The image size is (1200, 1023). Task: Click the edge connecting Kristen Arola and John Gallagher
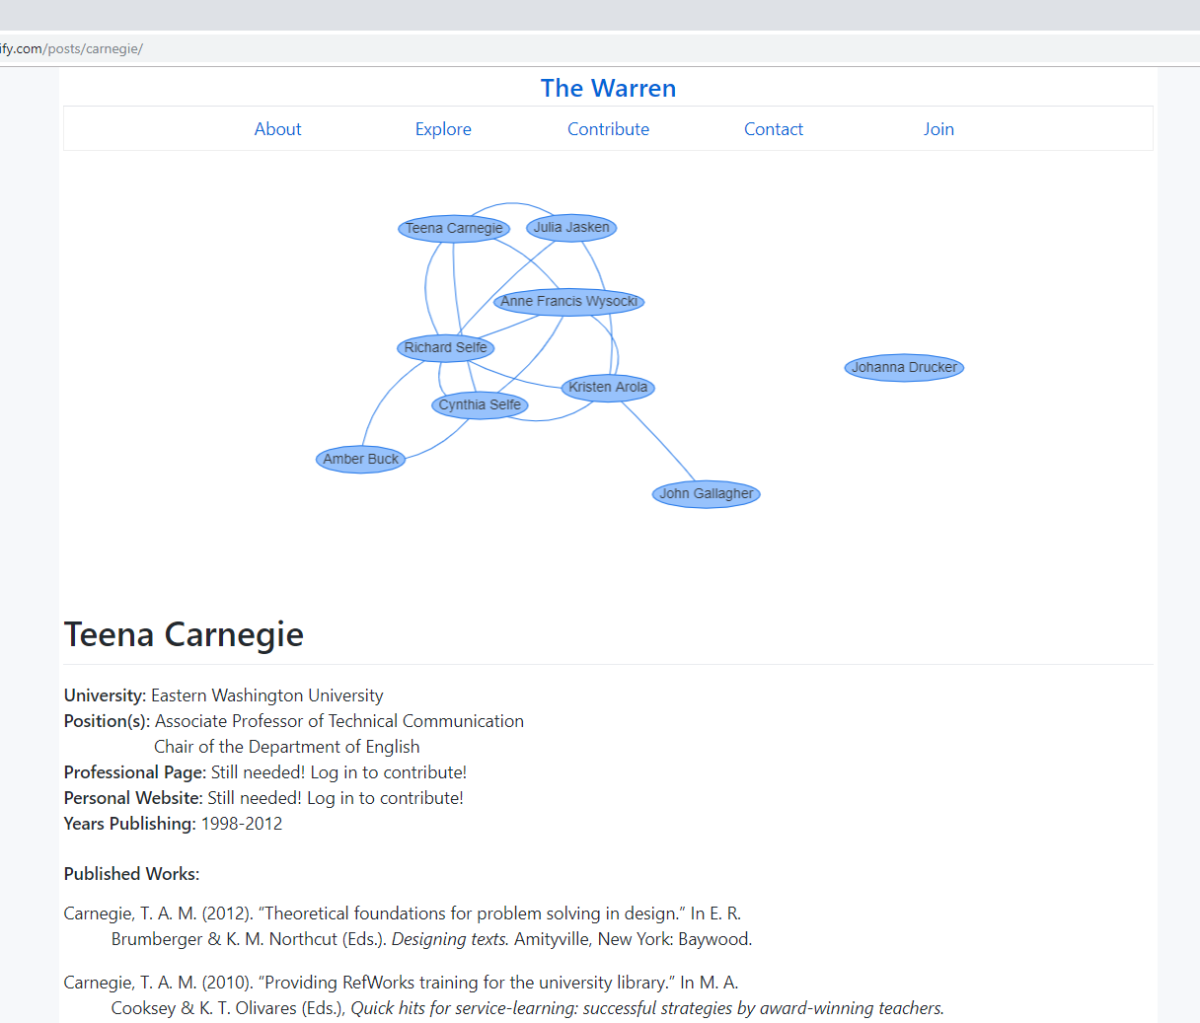tap(657, 440)
